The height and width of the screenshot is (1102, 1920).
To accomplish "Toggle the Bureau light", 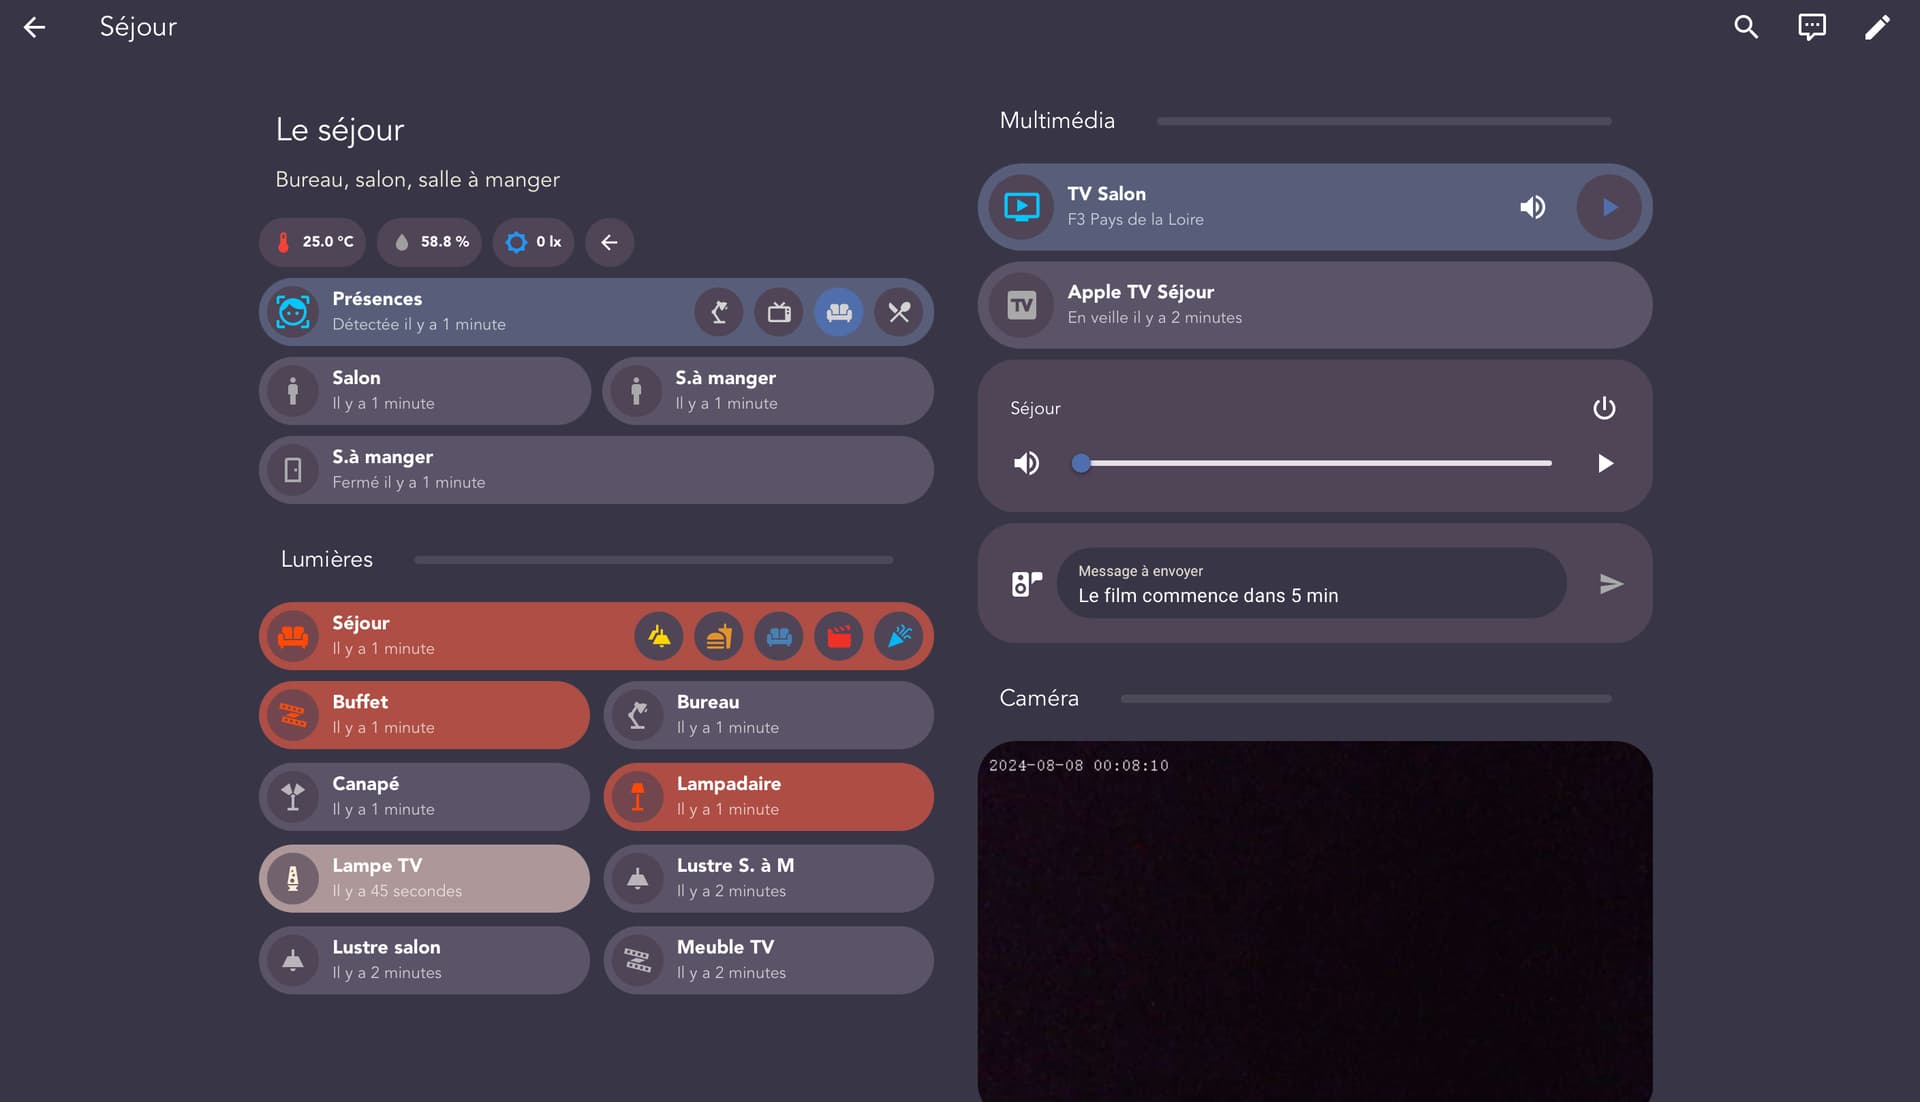I will 768,715.
